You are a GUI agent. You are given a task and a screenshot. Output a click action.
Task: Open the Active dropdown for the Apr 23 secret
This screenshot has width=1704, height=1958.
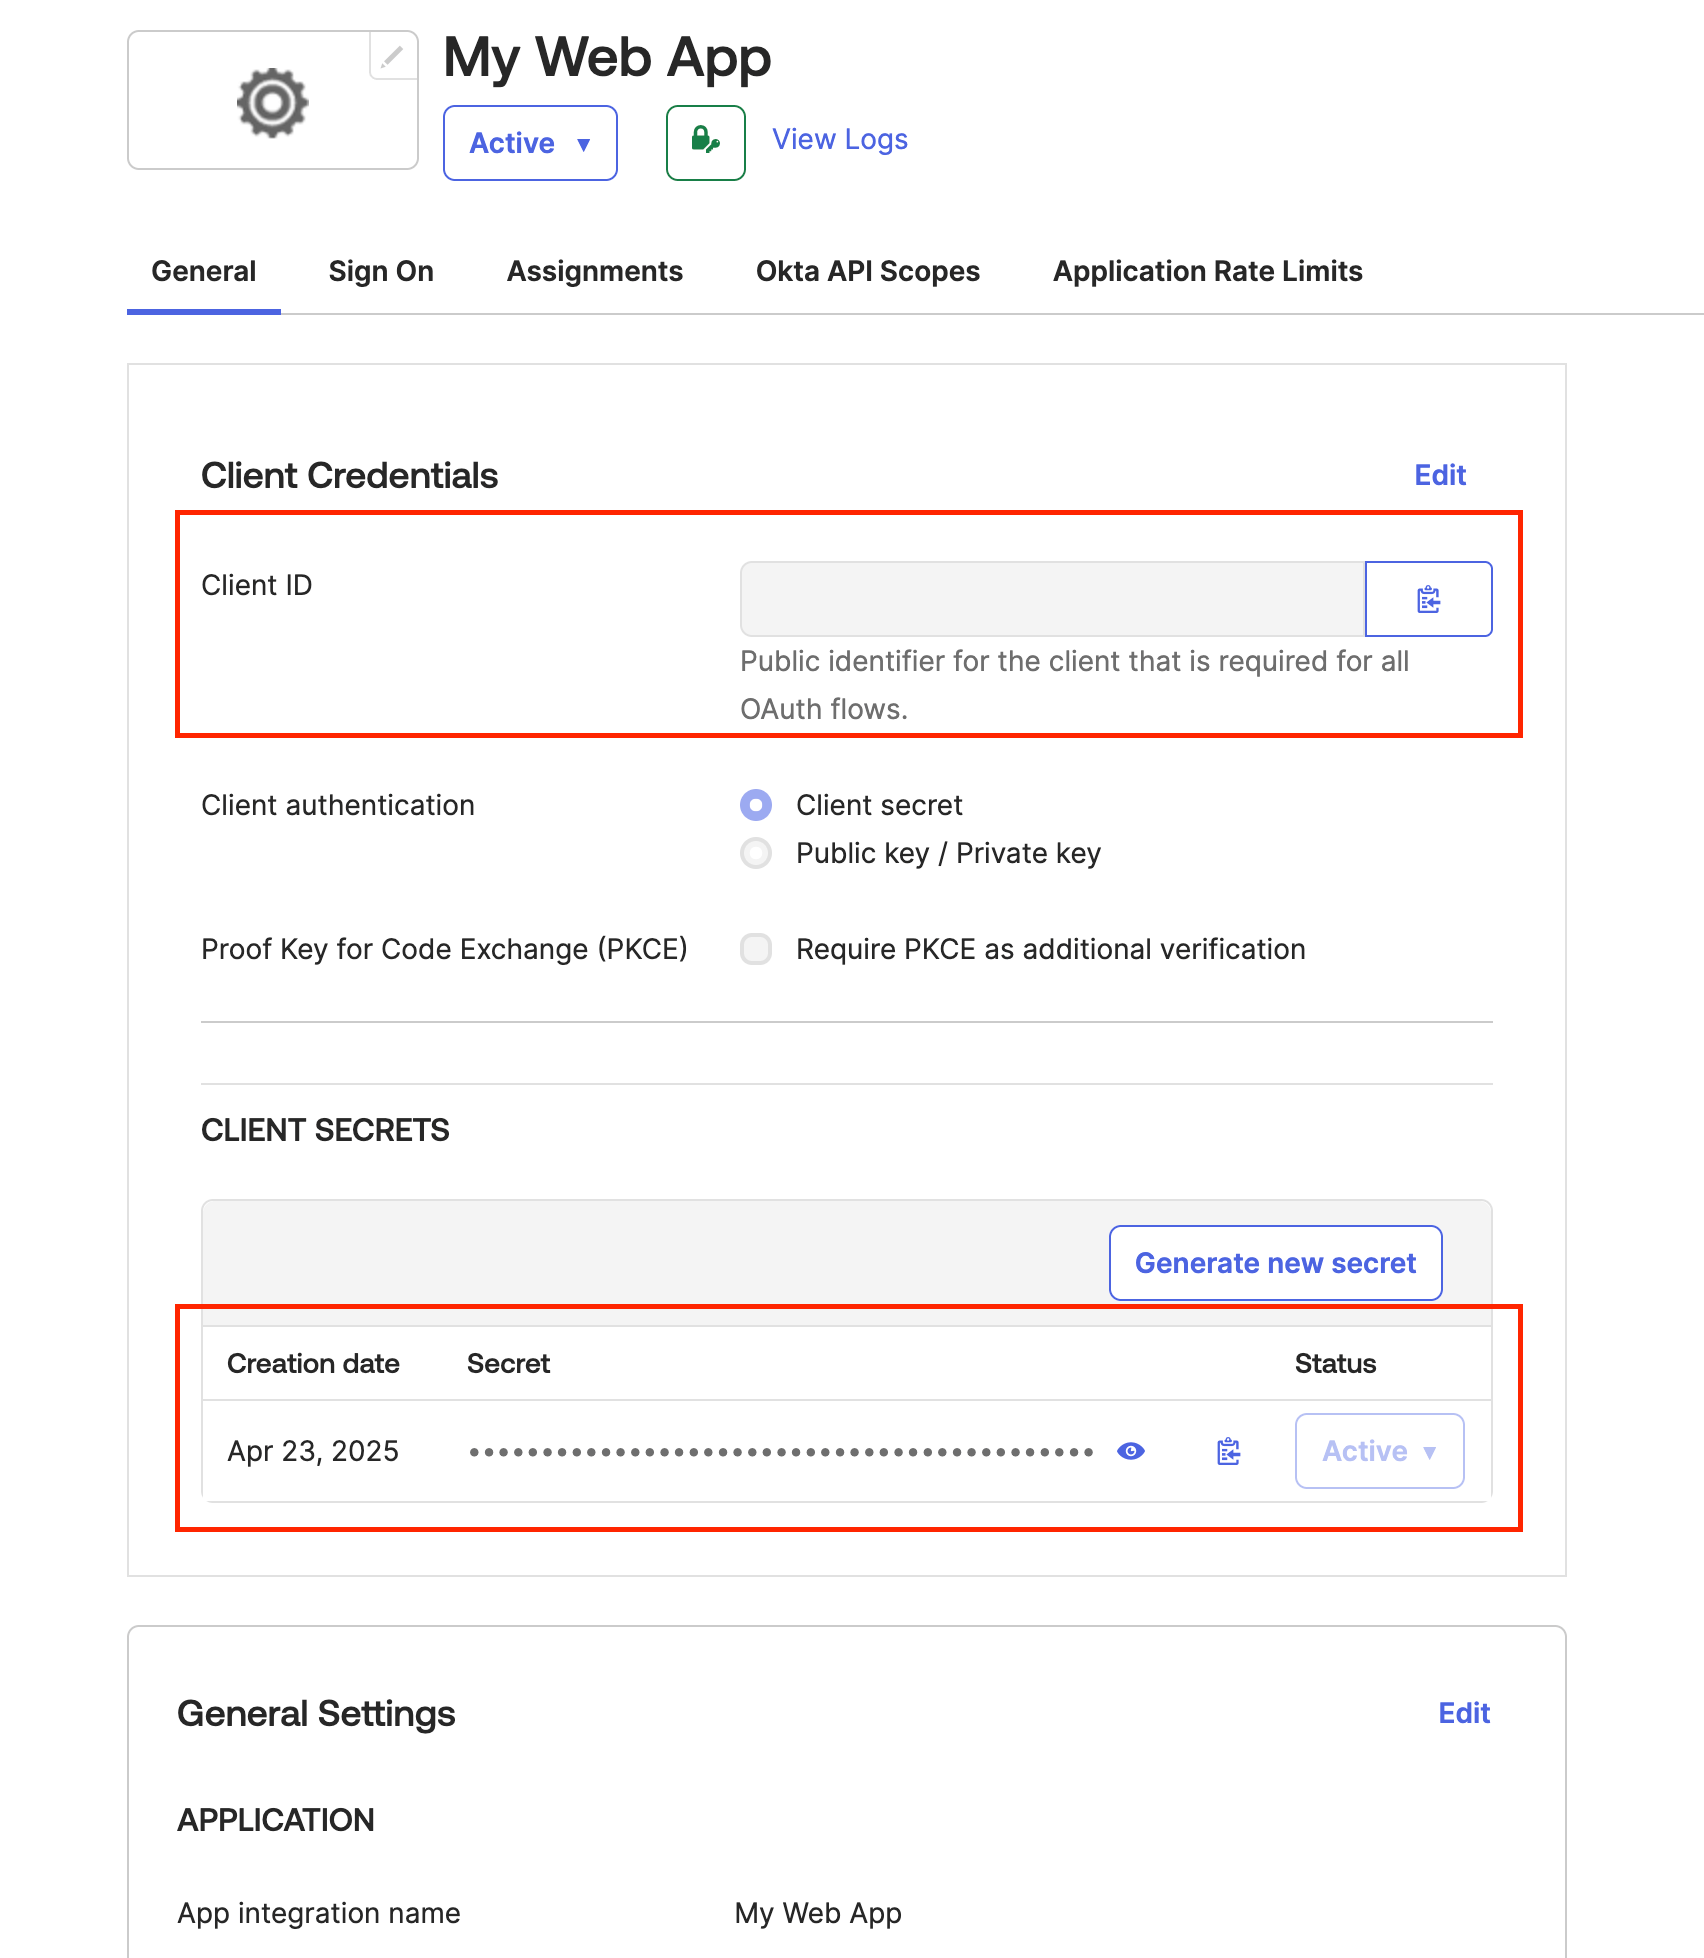pos(1379,1450)
